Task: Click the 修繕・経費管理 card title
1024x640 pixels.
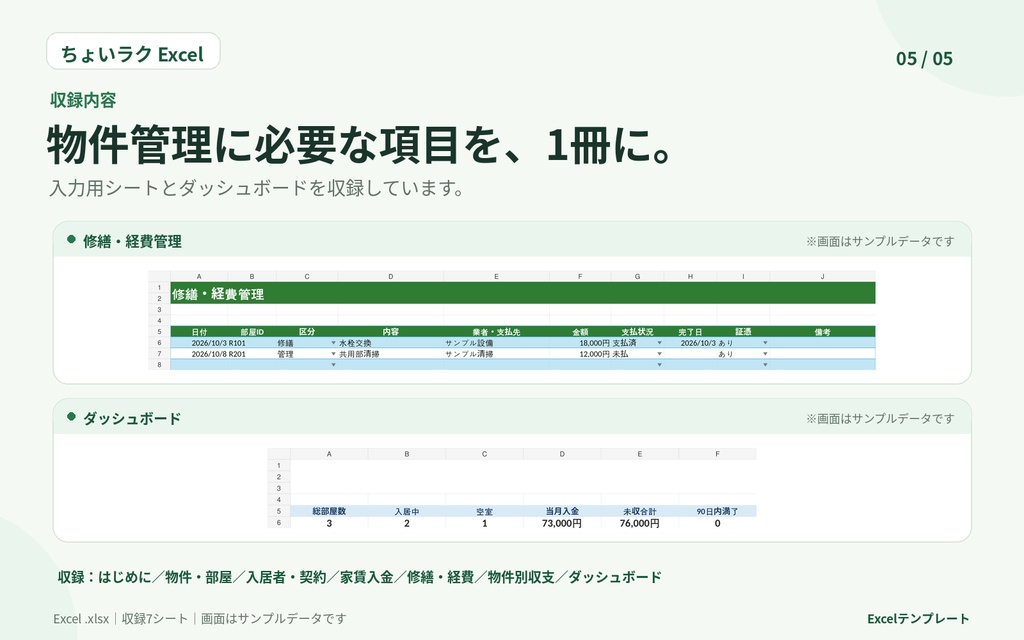Action: 132,241
